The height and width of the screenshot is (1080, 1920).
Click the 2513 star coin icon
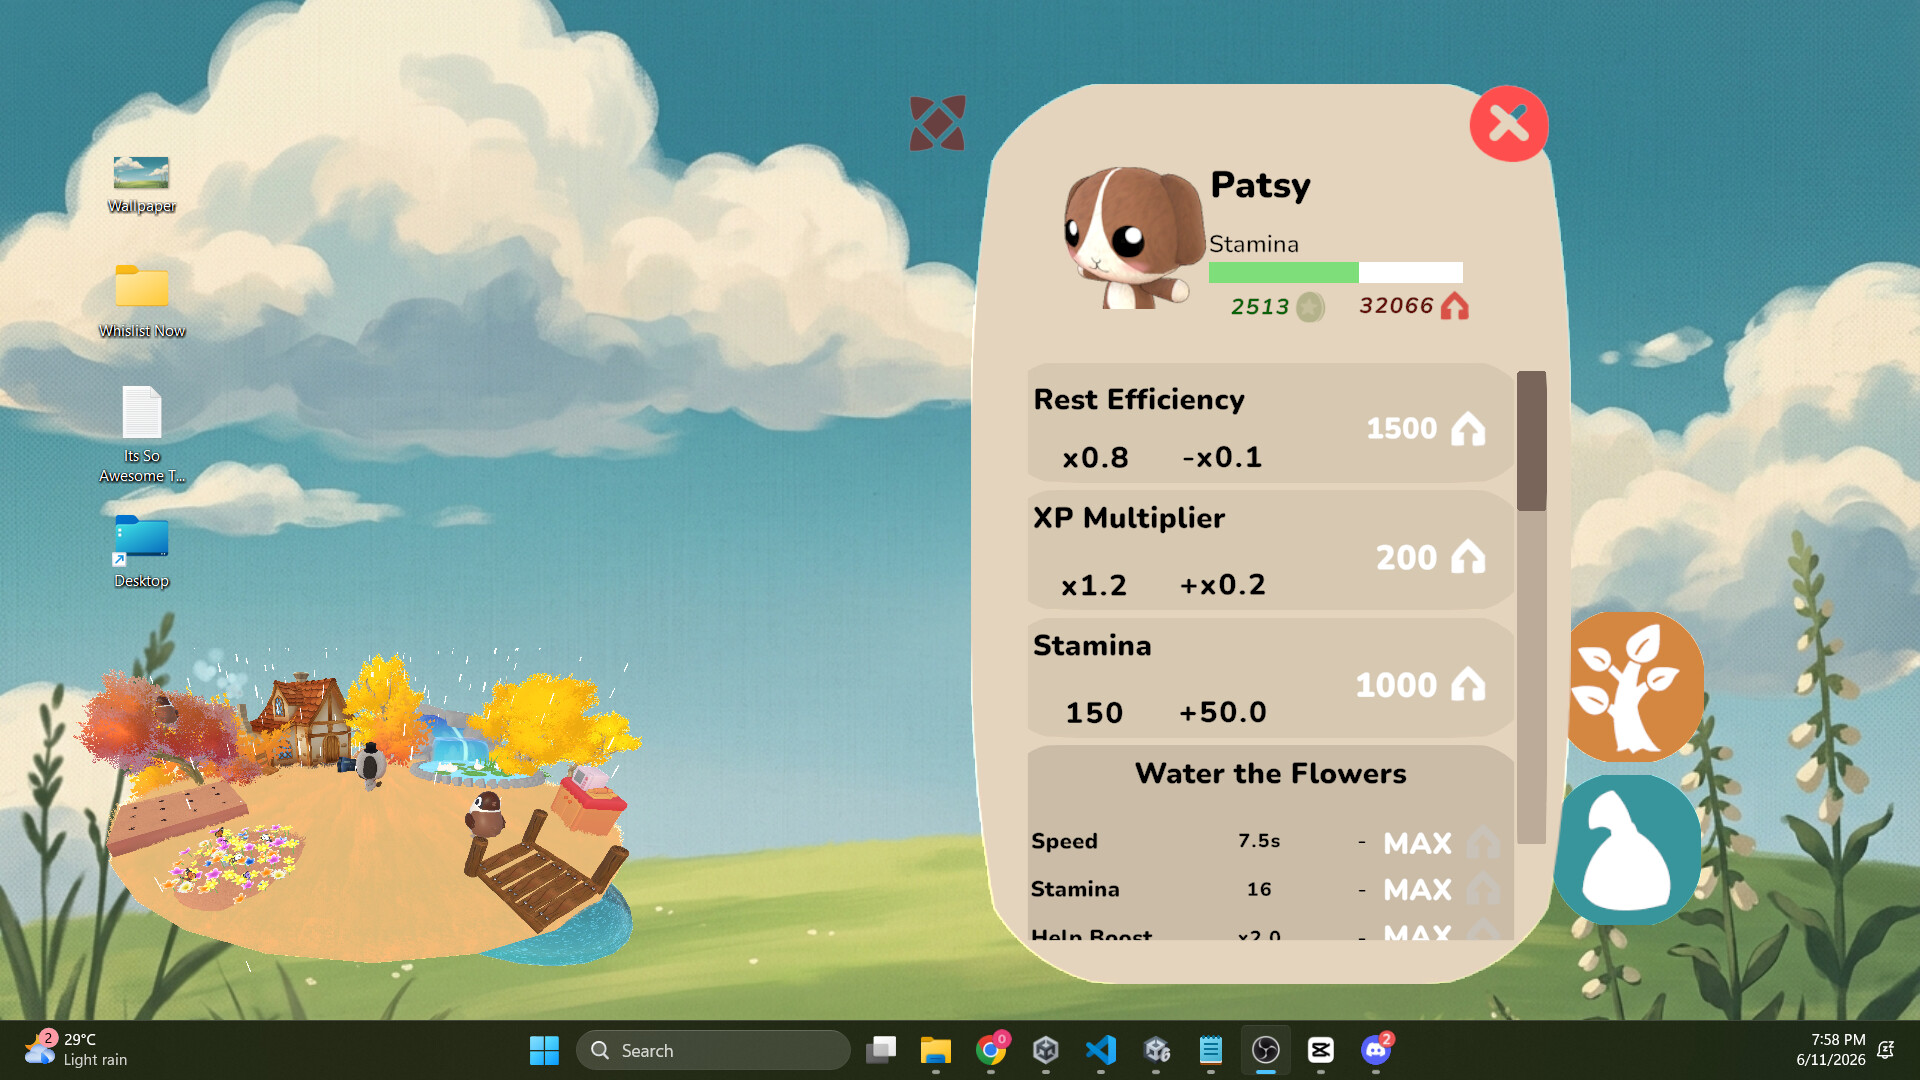1310,307
